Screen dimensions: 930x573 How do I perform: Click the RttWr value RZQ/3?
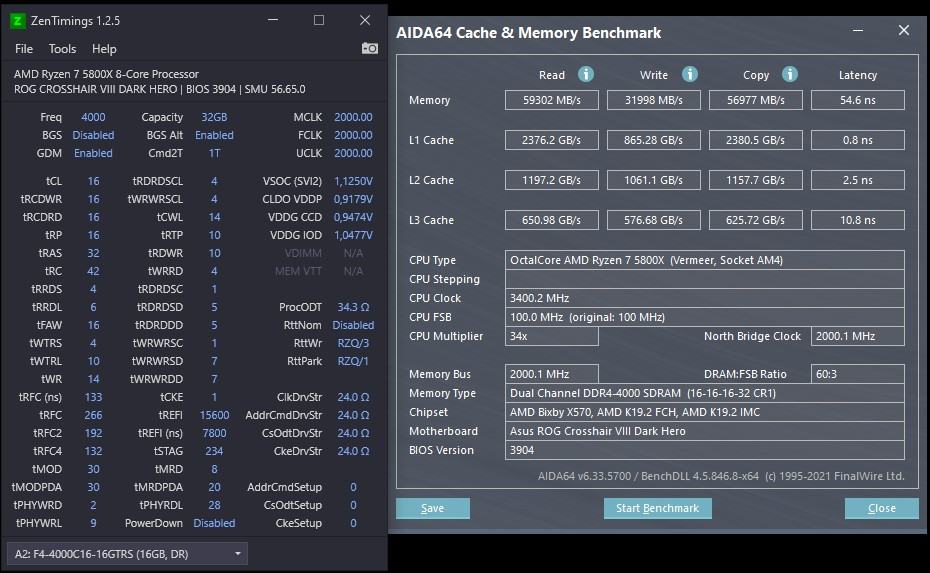tap(353, 343)
